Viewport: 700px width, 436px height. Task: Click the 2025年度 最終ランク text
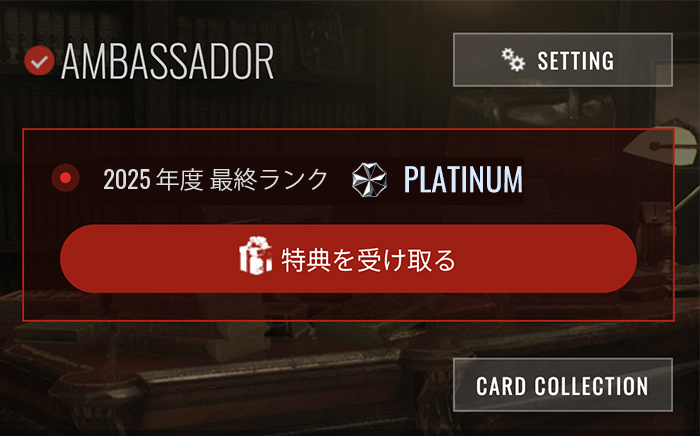216,179
